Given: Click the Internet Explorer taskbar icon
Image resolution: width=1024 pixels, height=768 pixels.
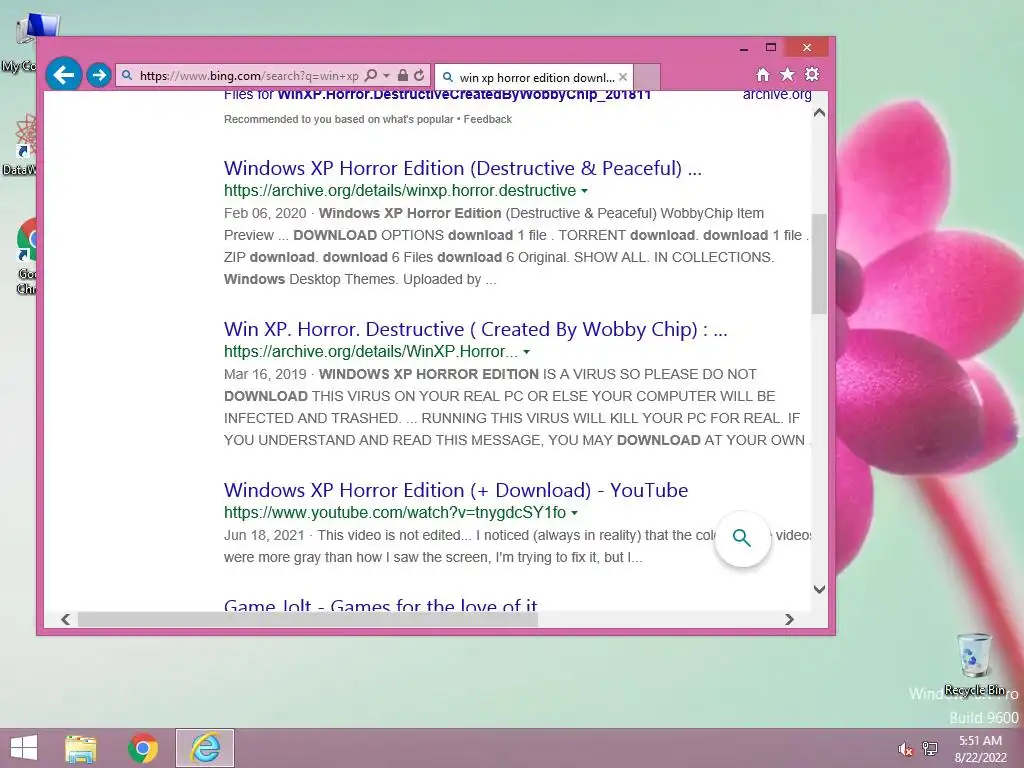Looking at the screenshot, I should 204,748.
